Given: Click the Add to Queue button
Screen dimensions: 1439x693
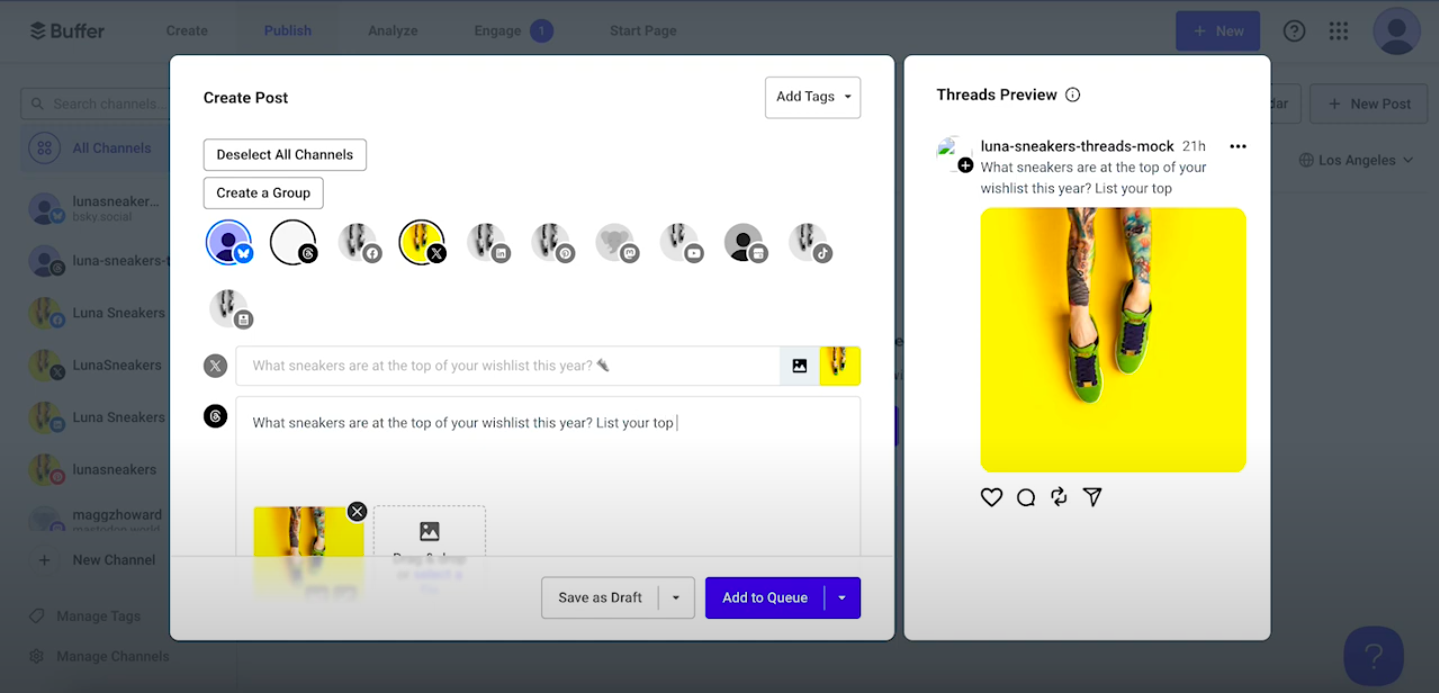Looking at the screenshot, I should coord(765,598).
